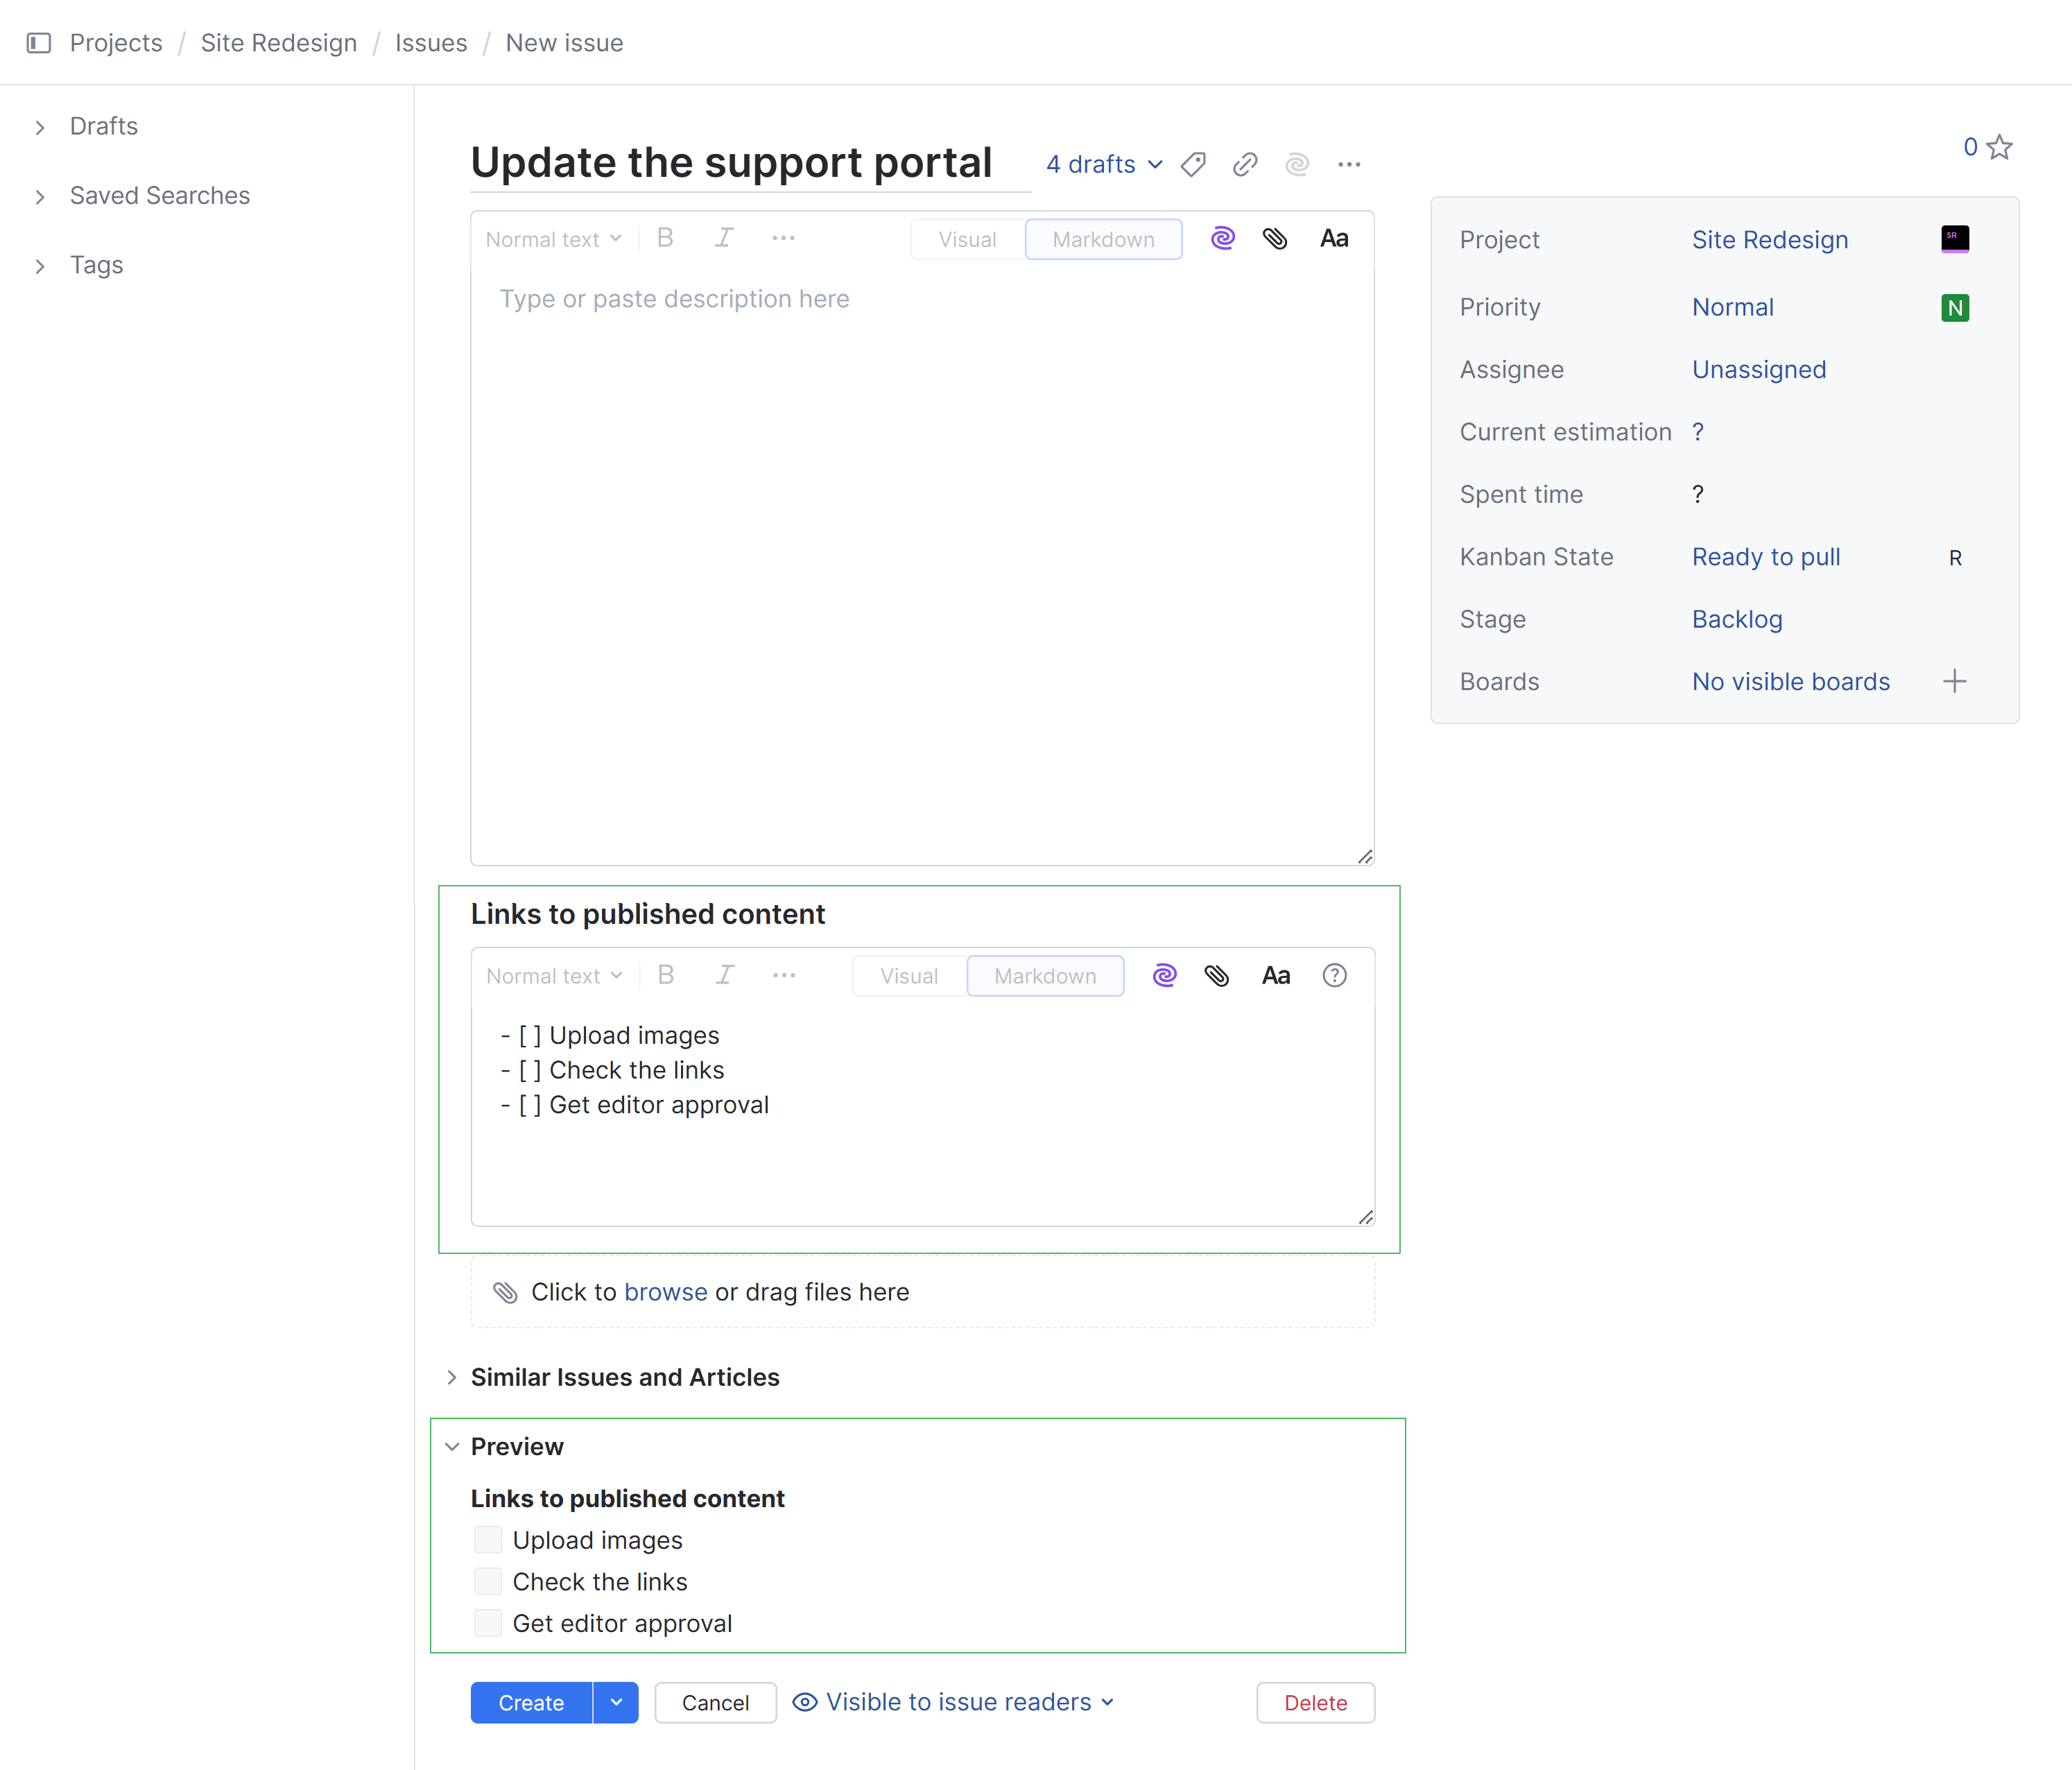Screen dimensions: 2072x1770
Task: Open the help icon in links field toolbar
Action: (1334, 976)
